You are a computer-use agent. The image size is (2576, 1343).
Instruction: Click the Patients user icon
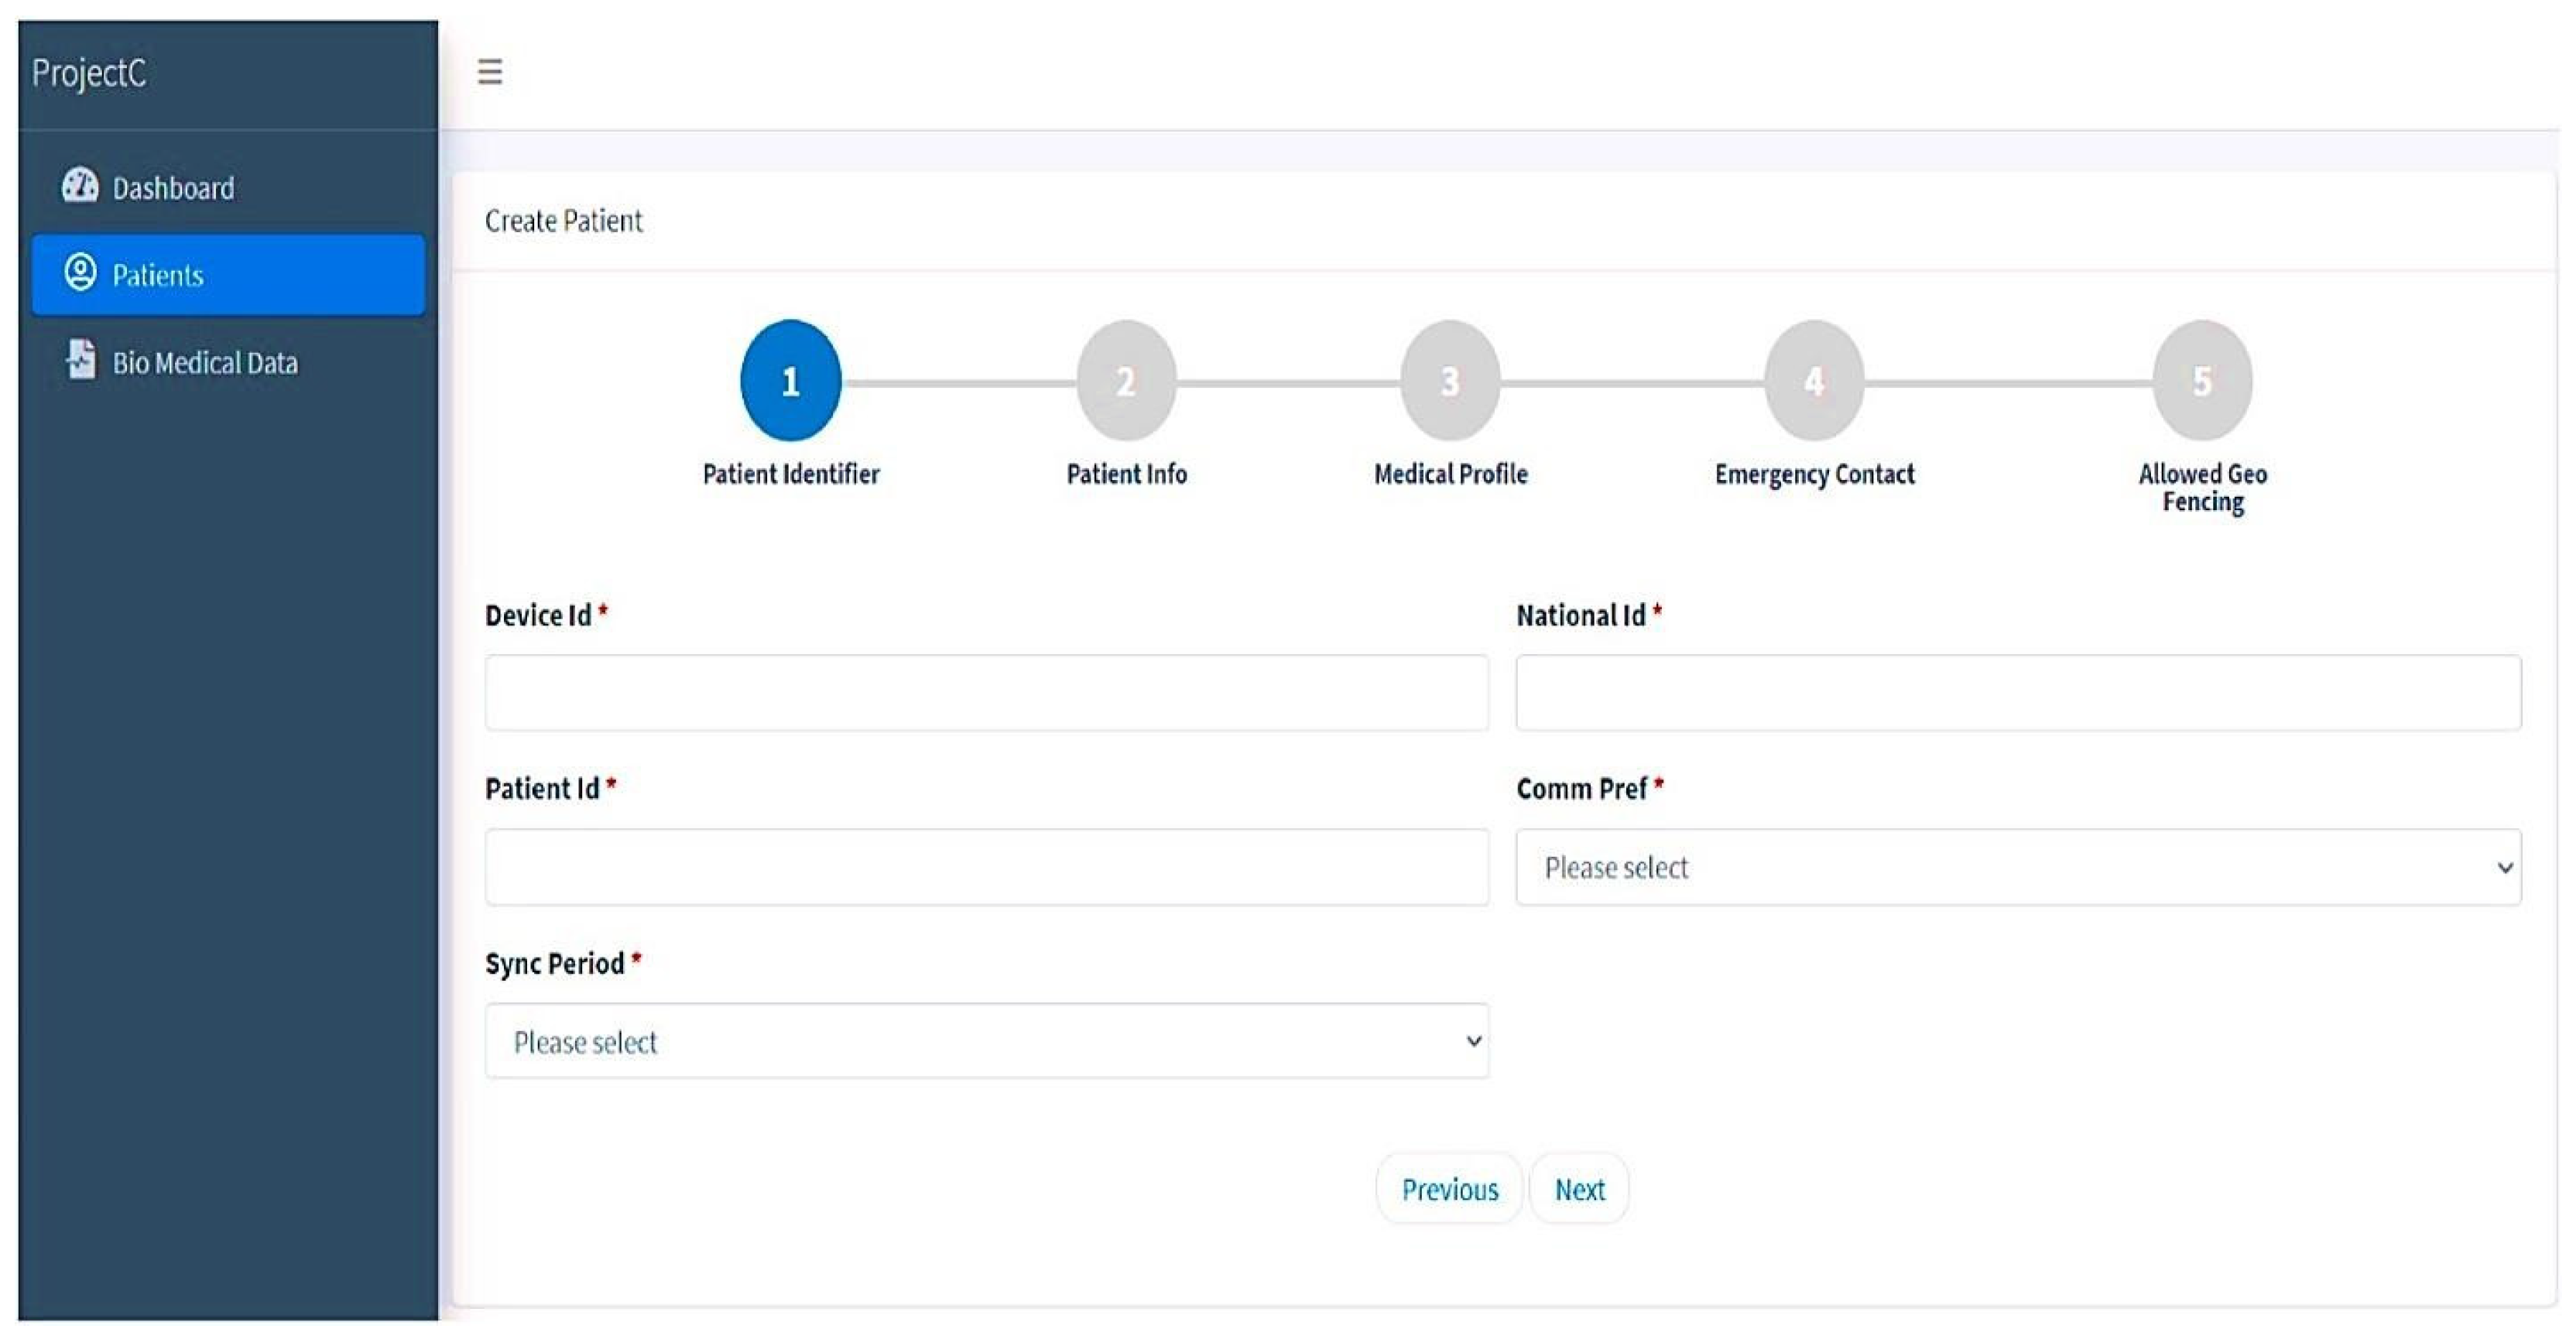80,273
